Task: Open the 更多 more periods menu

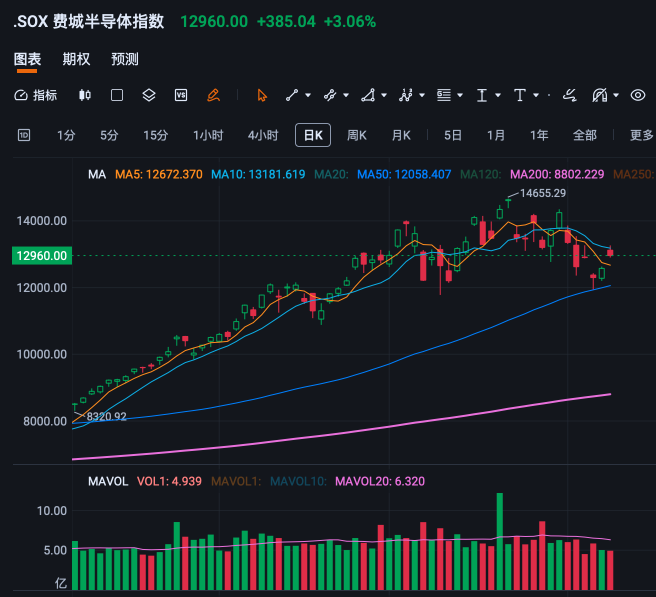Action: point(641,135)
